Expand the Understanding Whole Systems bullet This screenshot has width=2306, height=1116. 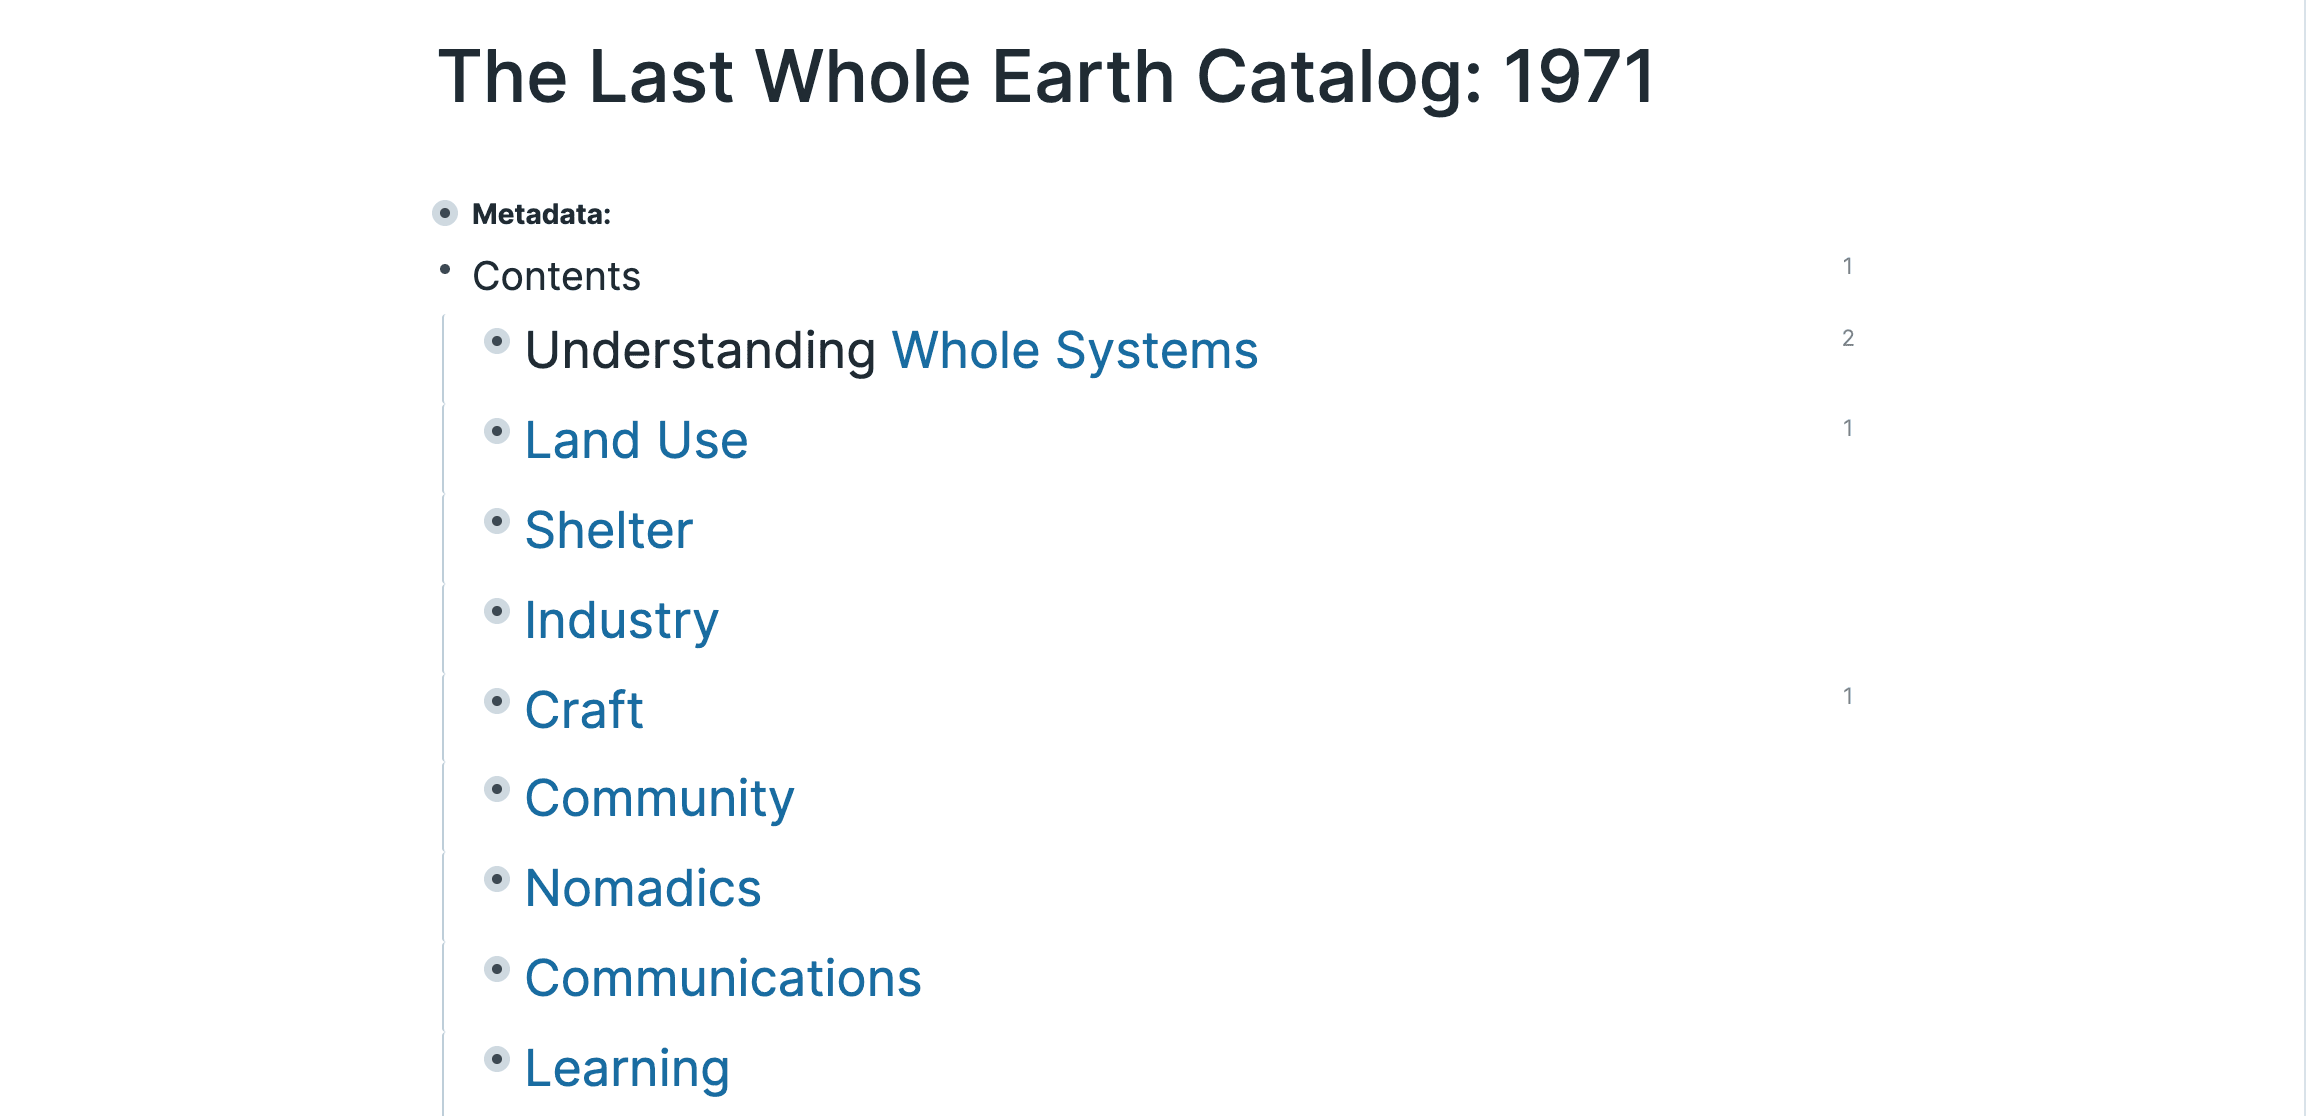click(x=497, y=342)
